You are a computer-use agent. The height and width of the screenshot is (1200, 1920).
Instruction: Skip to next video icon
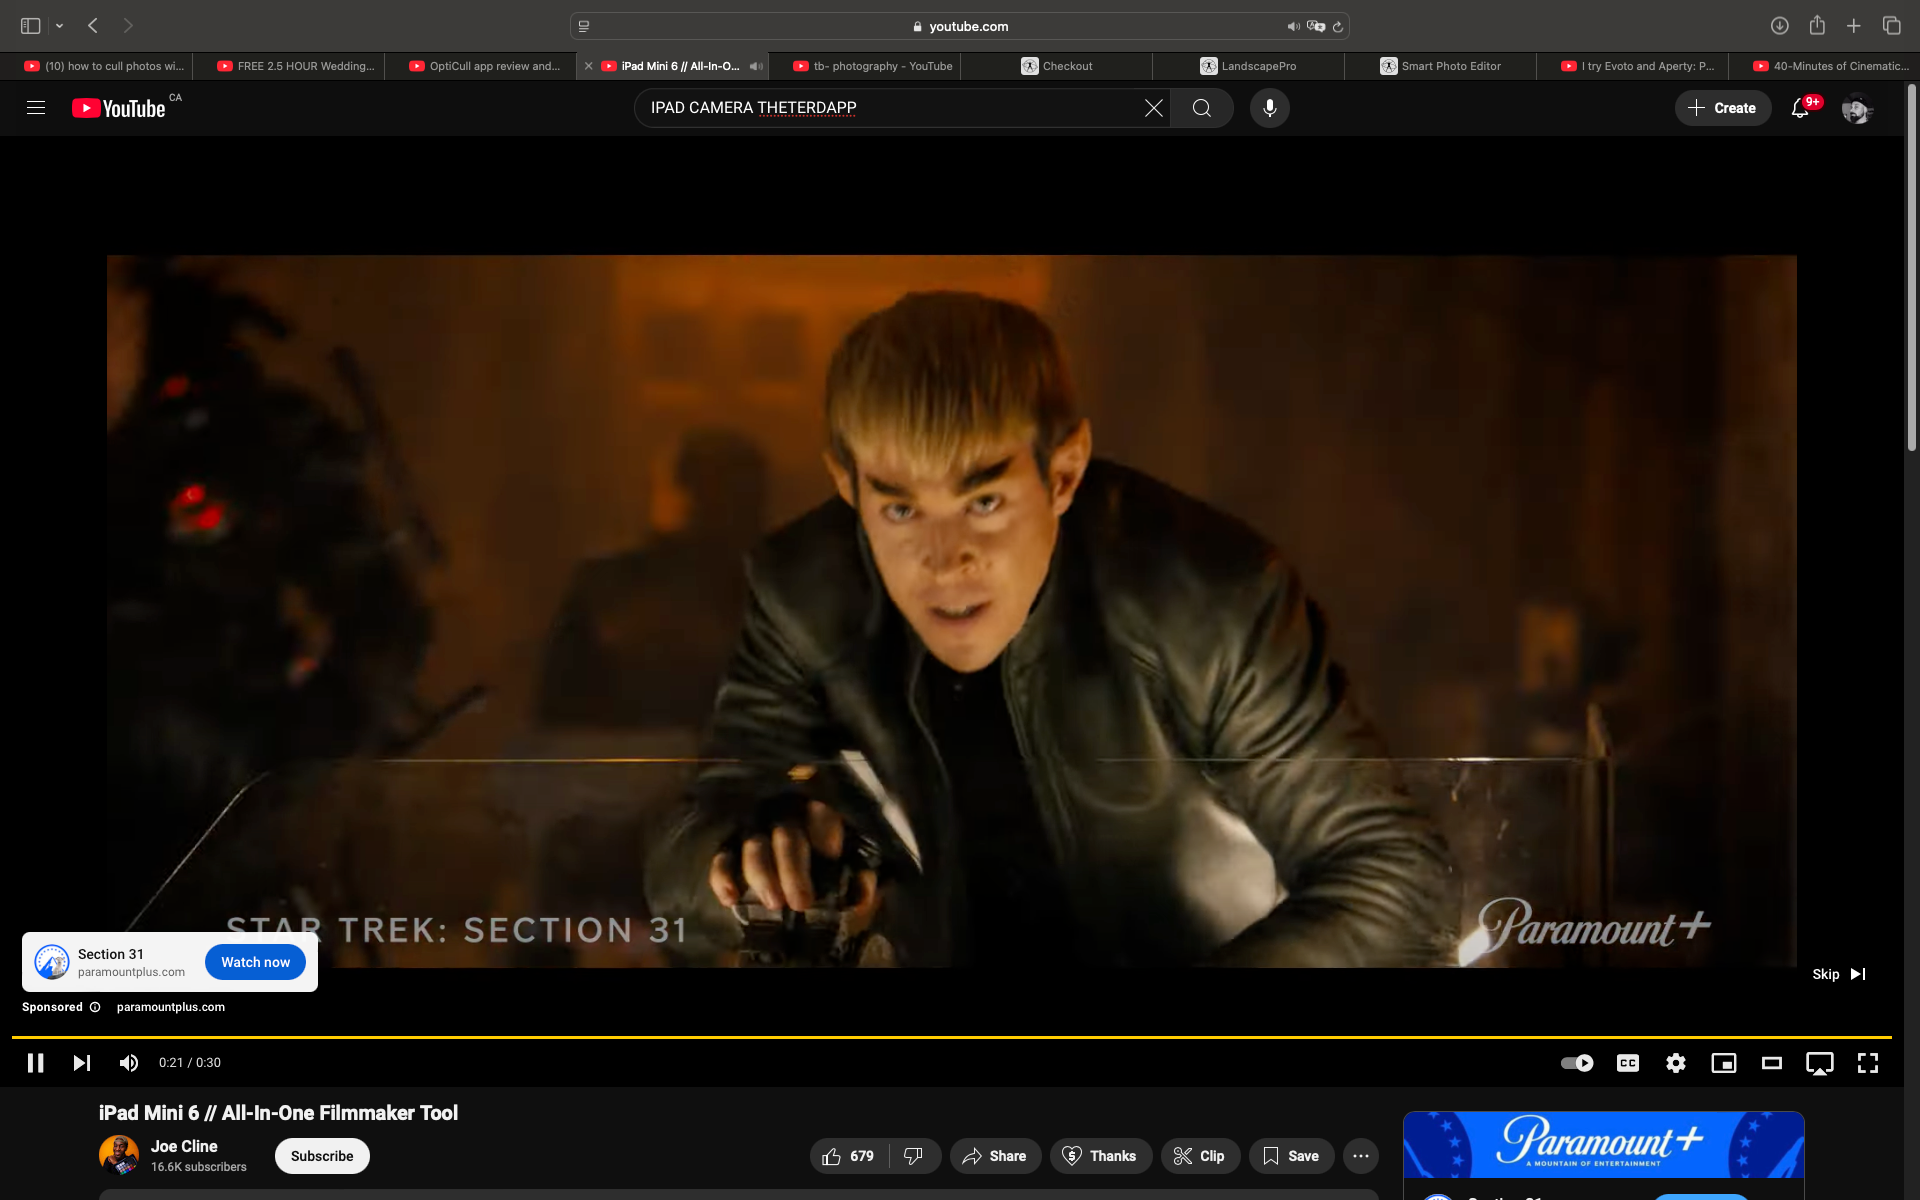82,1063
